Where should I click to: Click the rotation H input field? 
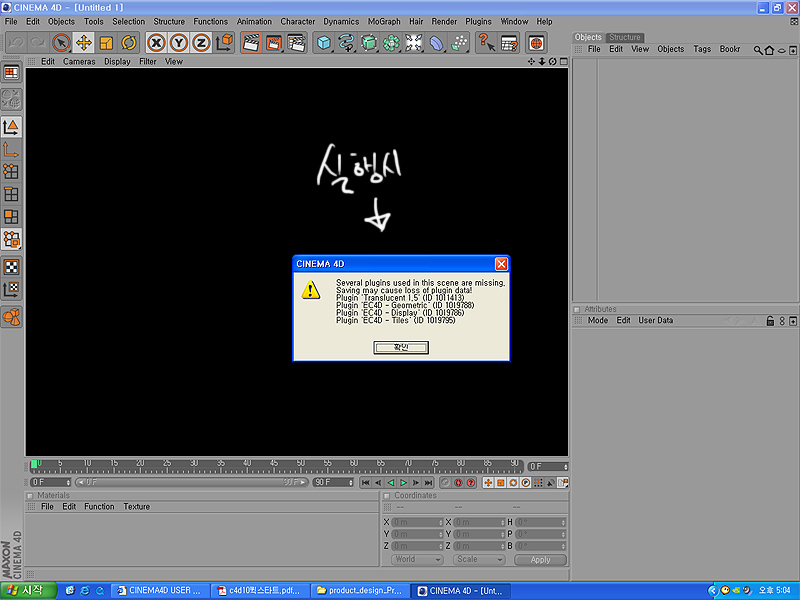click(541, 522)
